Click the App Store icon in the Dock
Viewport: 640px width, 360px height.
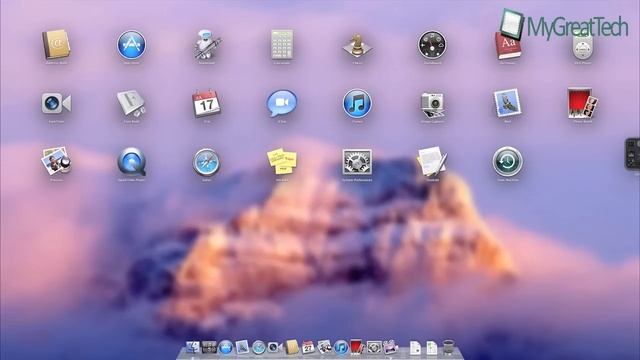[x=226, y=347]
